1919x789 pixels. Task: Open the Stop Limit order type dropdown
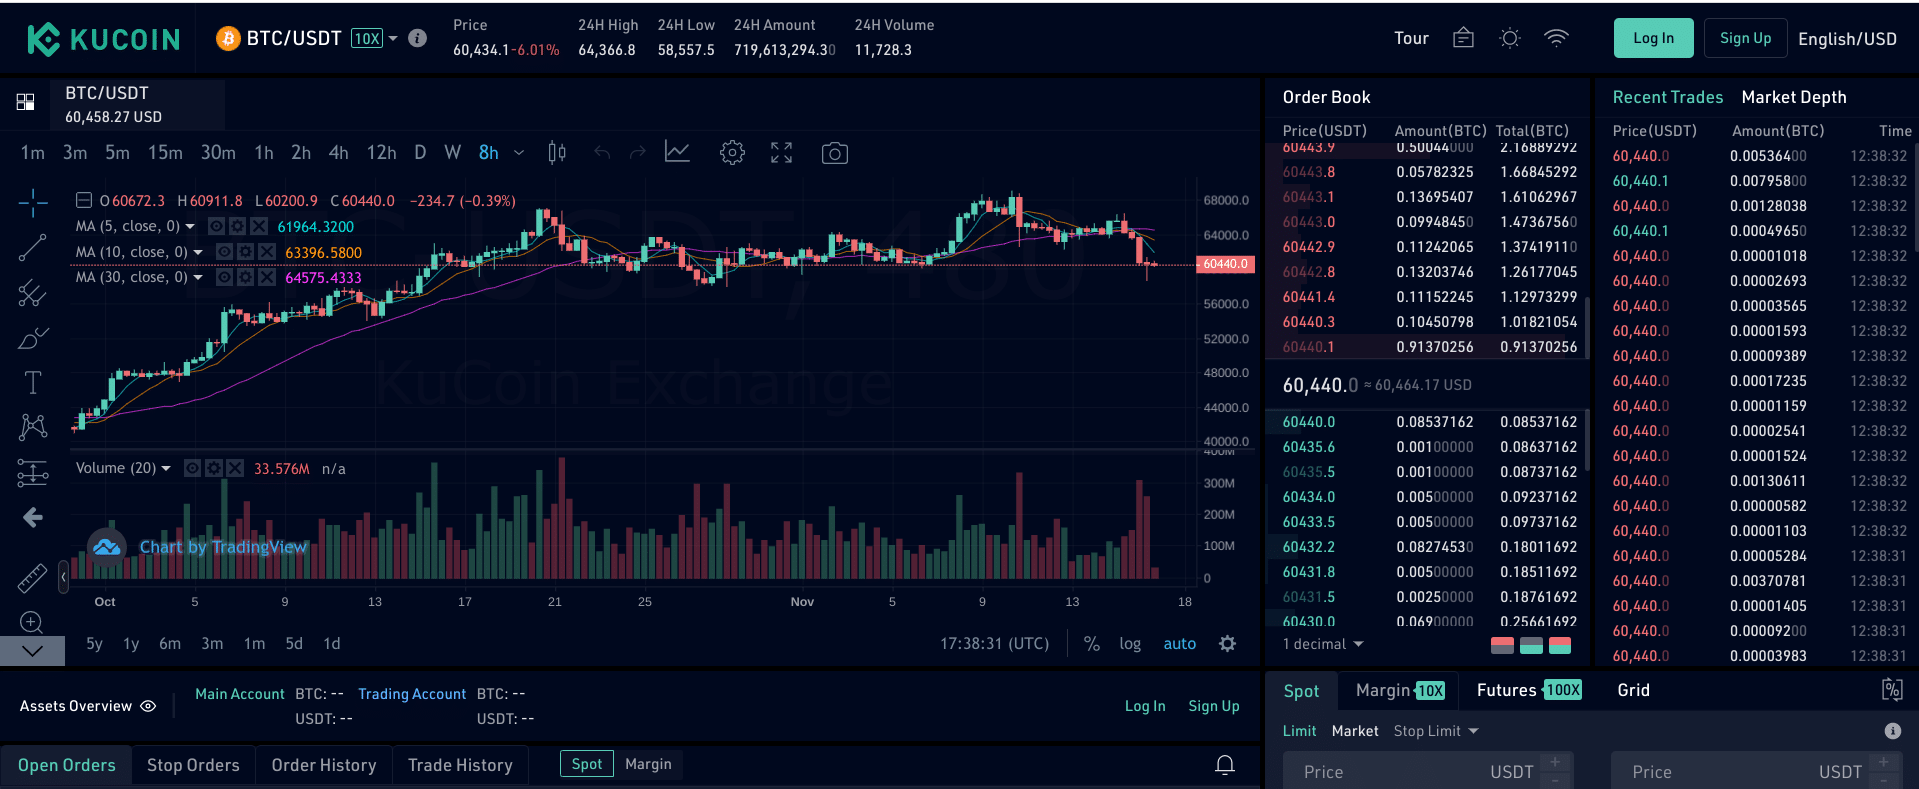pos(1436,731)
